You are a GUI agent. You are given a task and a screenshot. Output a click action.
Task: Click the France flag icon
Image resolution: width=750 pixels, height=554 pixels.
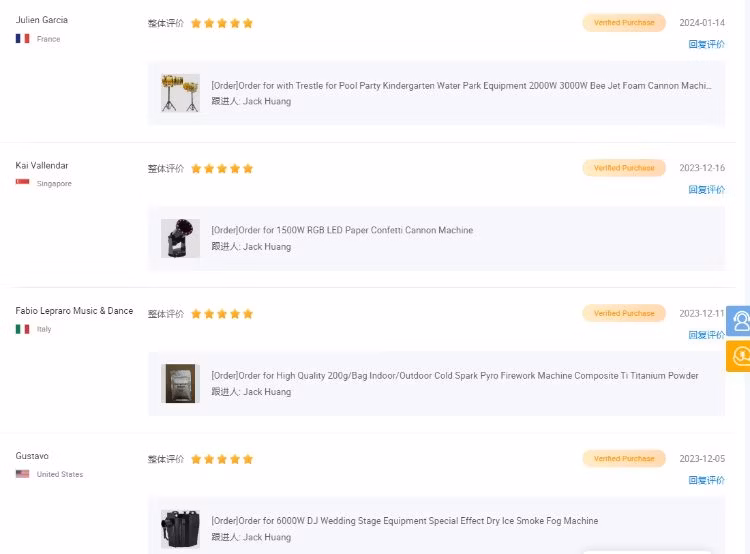pos(22,39)
